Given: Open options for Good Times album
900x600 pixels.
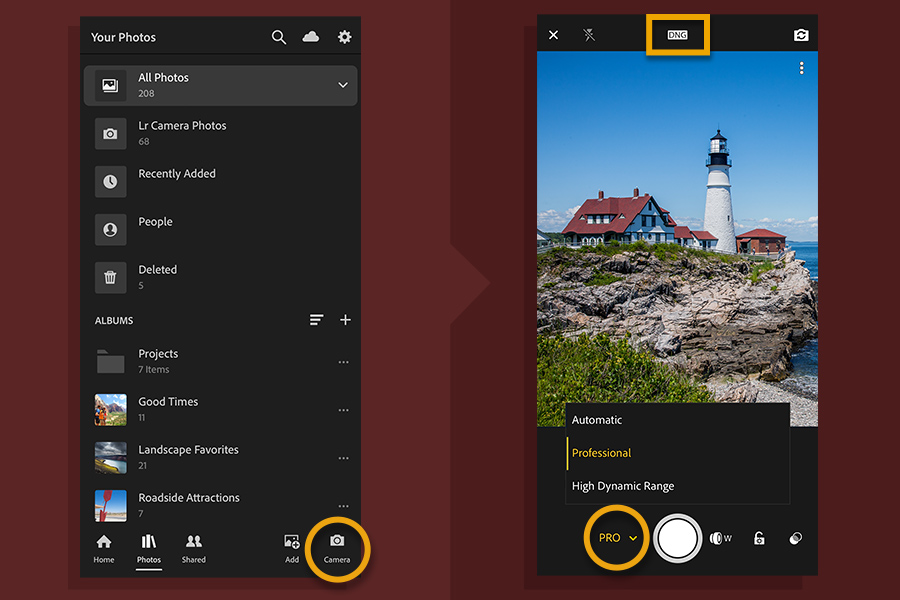Looking at the screenshot, I should pos(343,411).
